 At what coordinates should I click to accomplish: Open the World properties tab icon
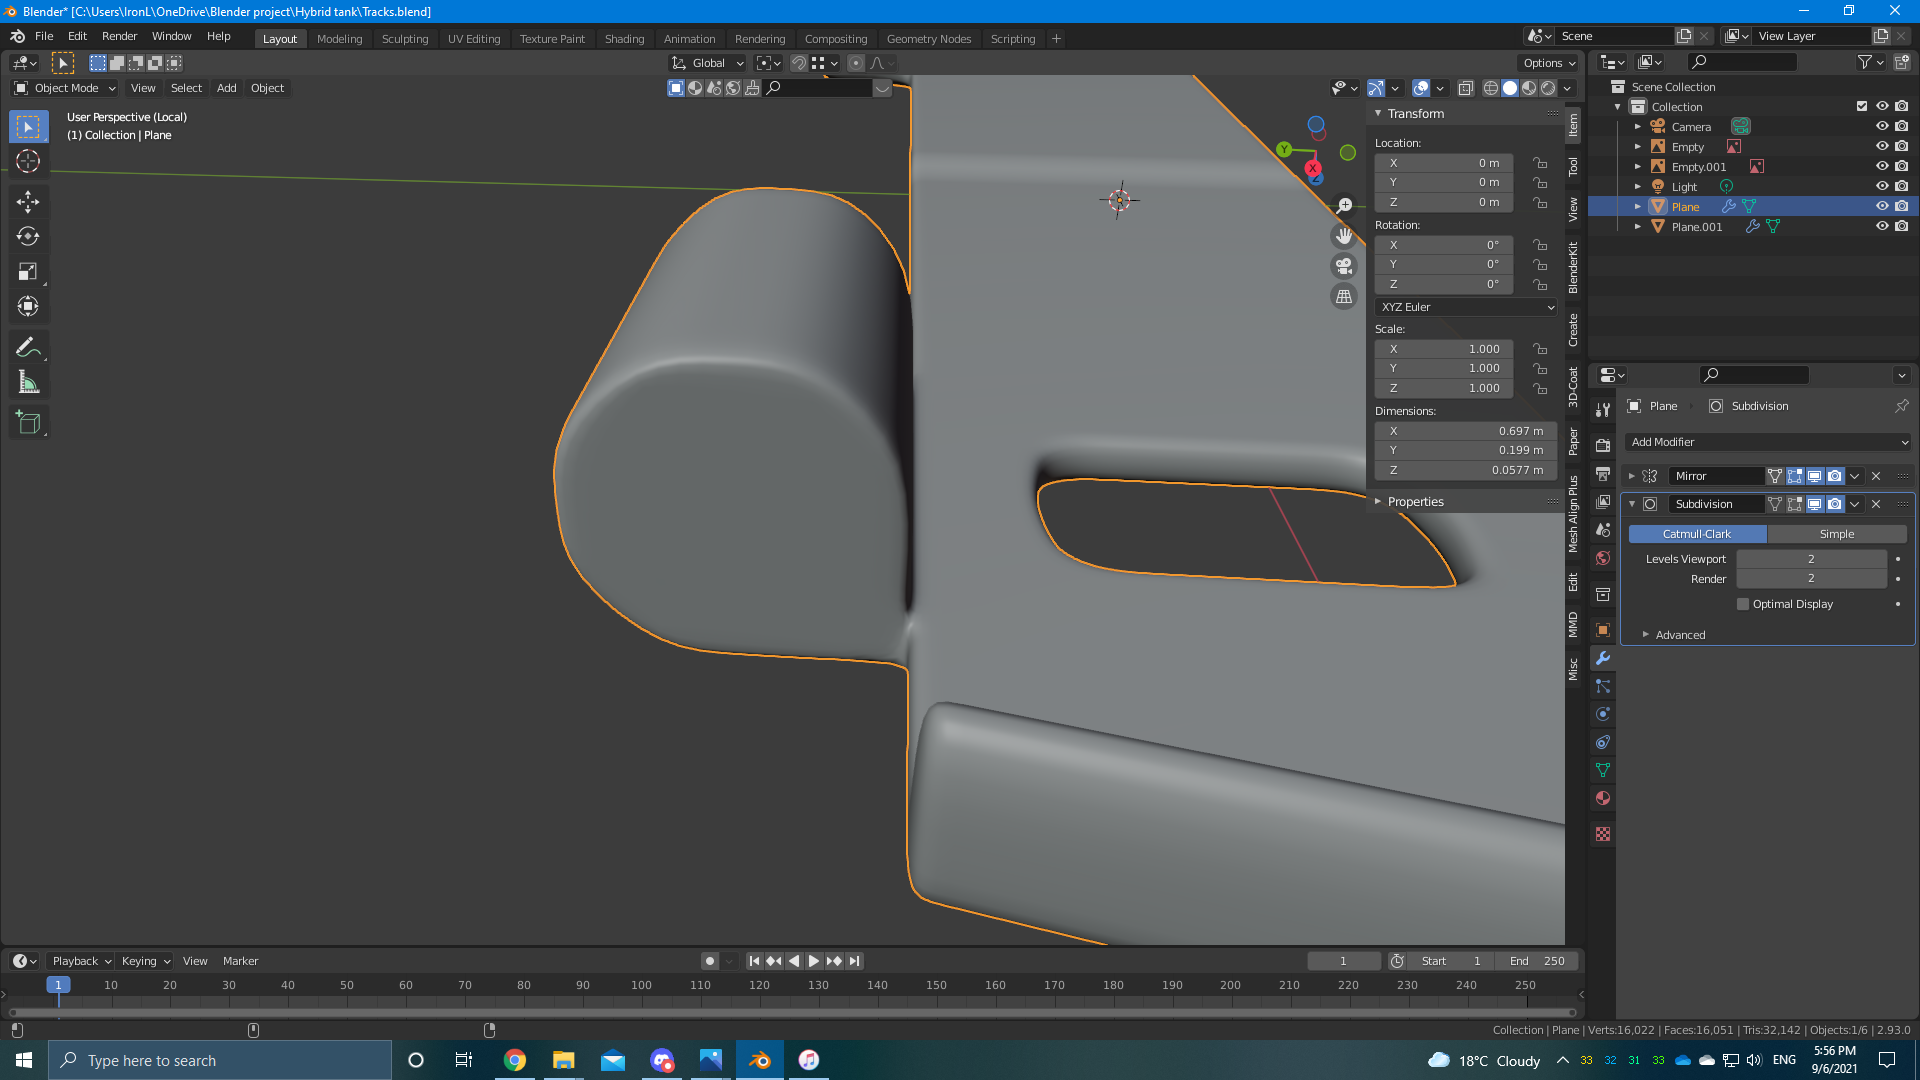(1603, 558)
